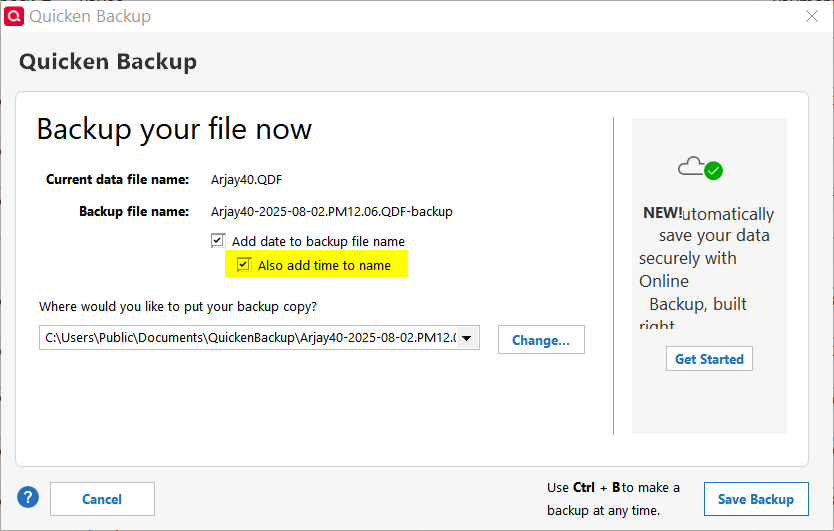Close the Quicken Backup window
This screenshot has width=834, height=531.
[812, 16]
